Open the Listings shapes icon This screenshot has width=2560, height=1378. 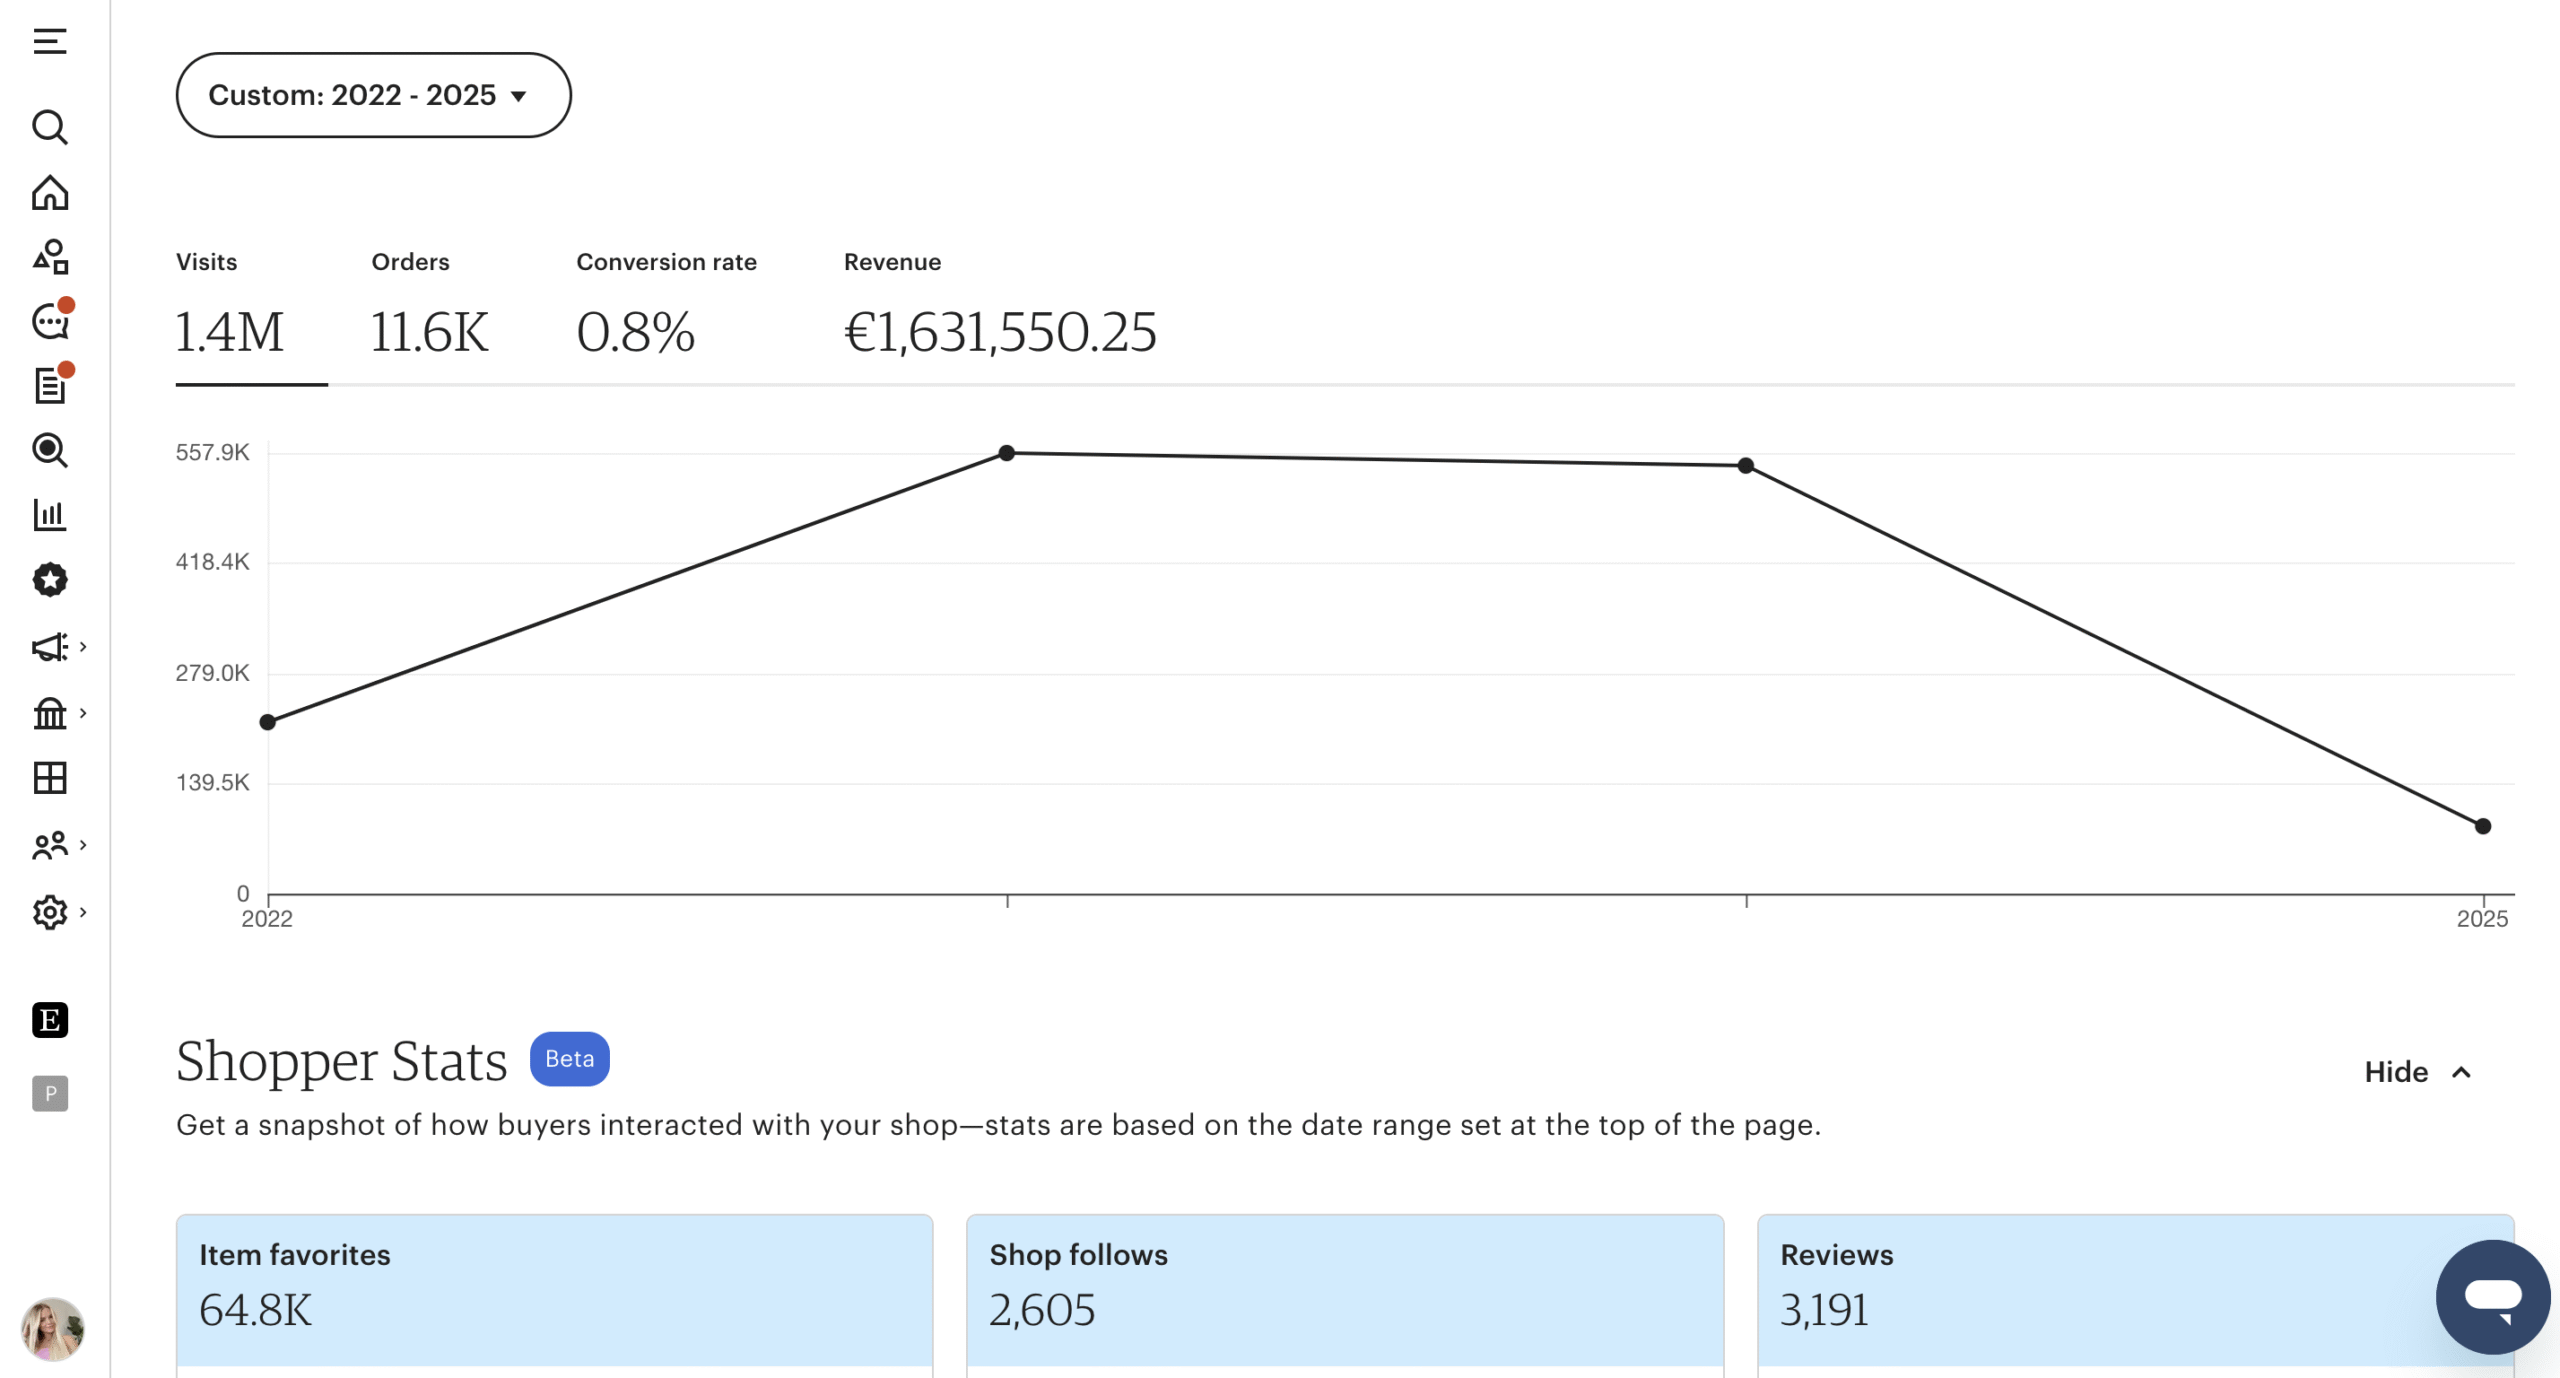50,257
